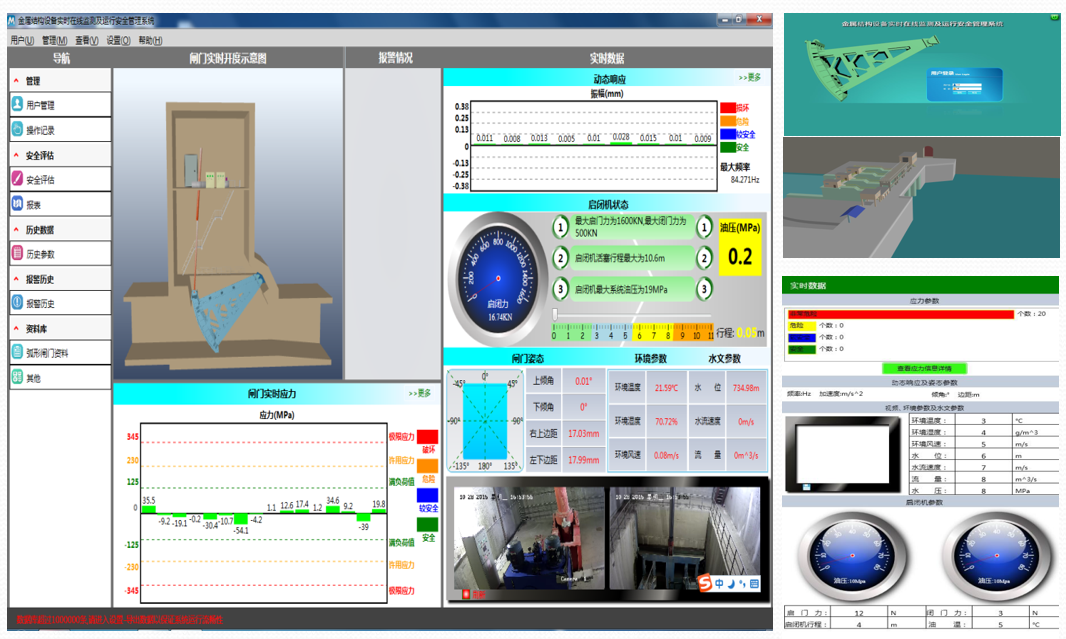This screenshot has width=1066, height=639.
Task: Click the 闸门实时开度示意图 header
Action: 228,58
